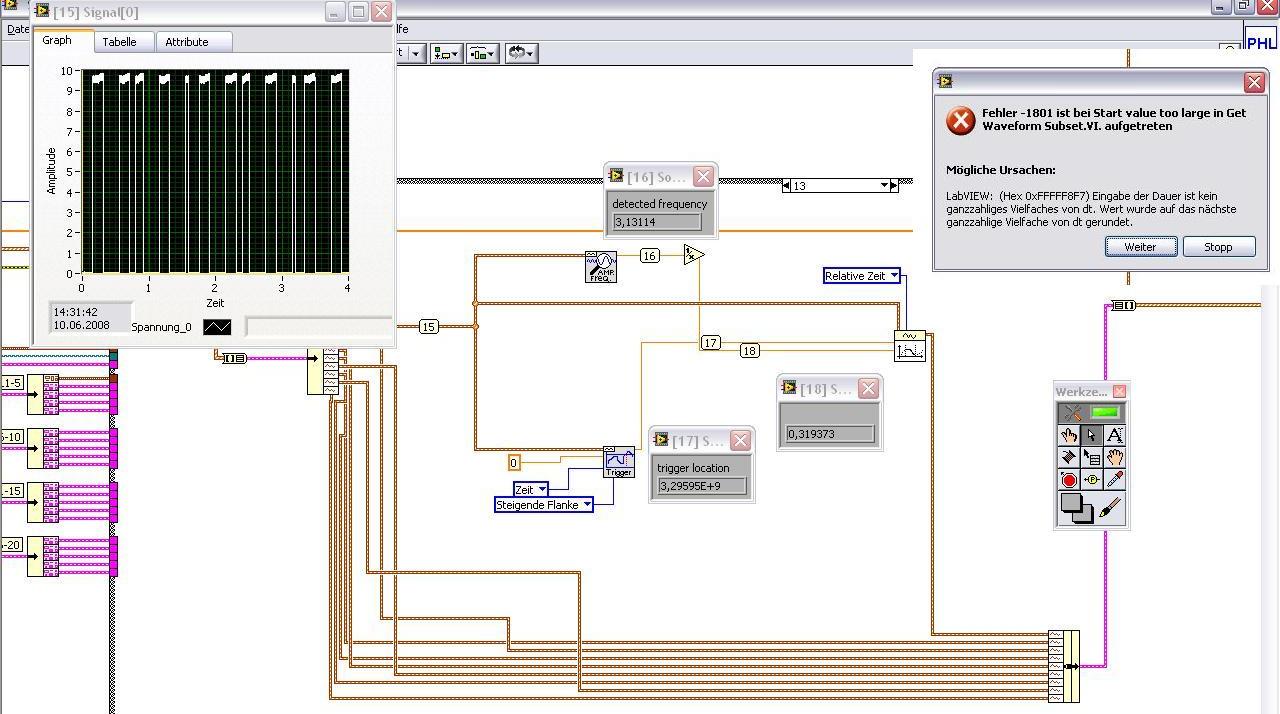Click probe marker 15 on wire
This screenshot has width=1280, height=714.
click(428, 327)
